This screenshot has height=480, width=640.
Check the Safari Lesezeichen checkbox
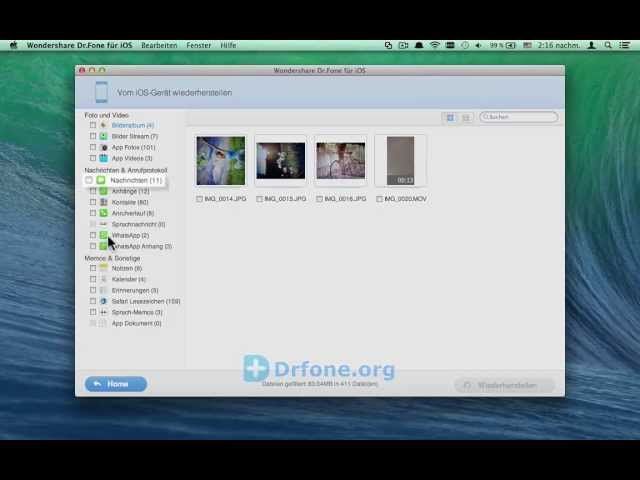tap(93, 301)
